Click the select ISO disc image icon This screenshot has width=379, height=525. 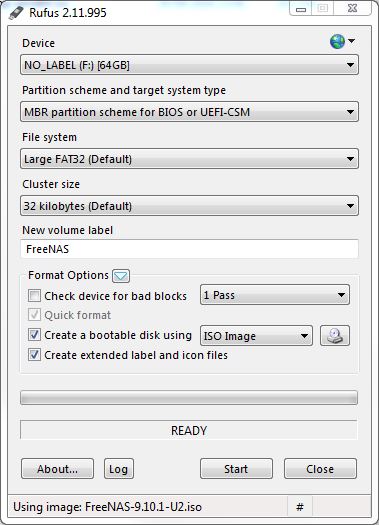[x=335, y=335]
